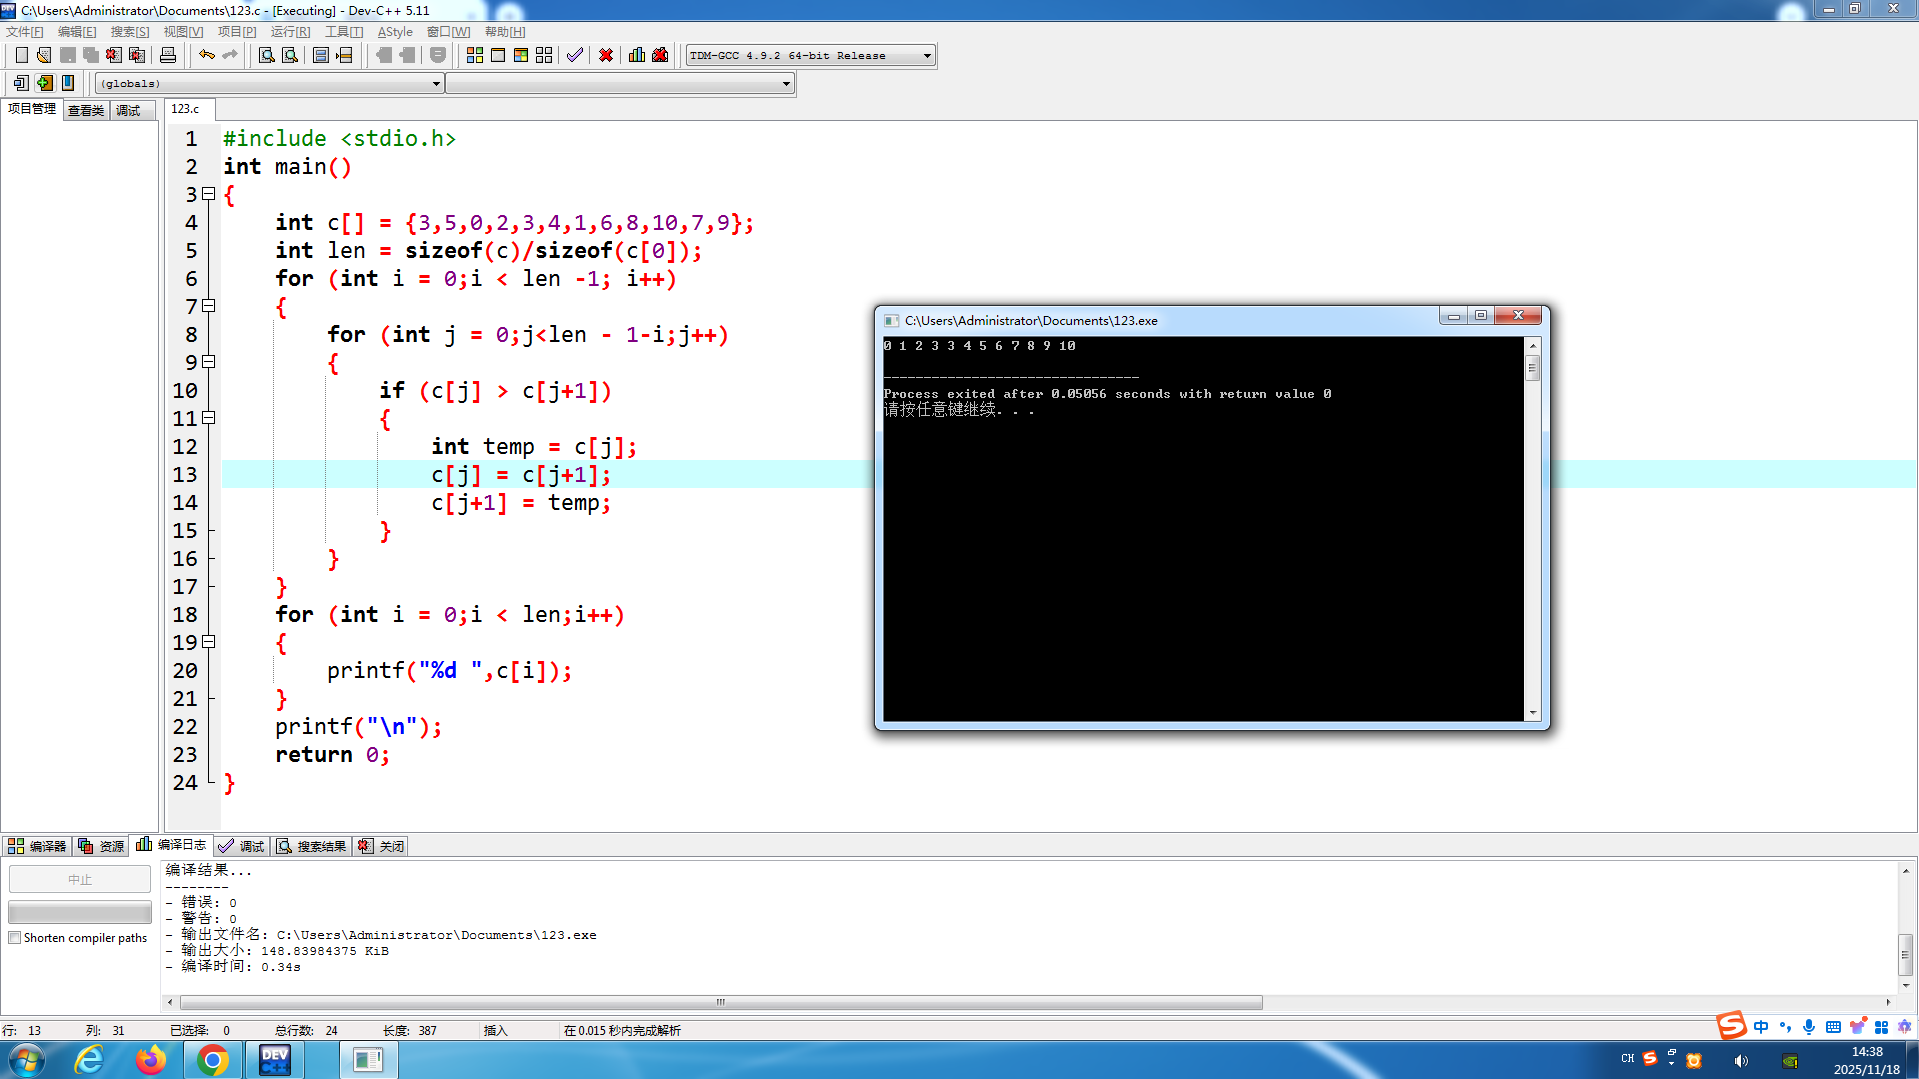
Task: Click the Dev-C++ taskbar icon
Action: [x=274, y=1060]
